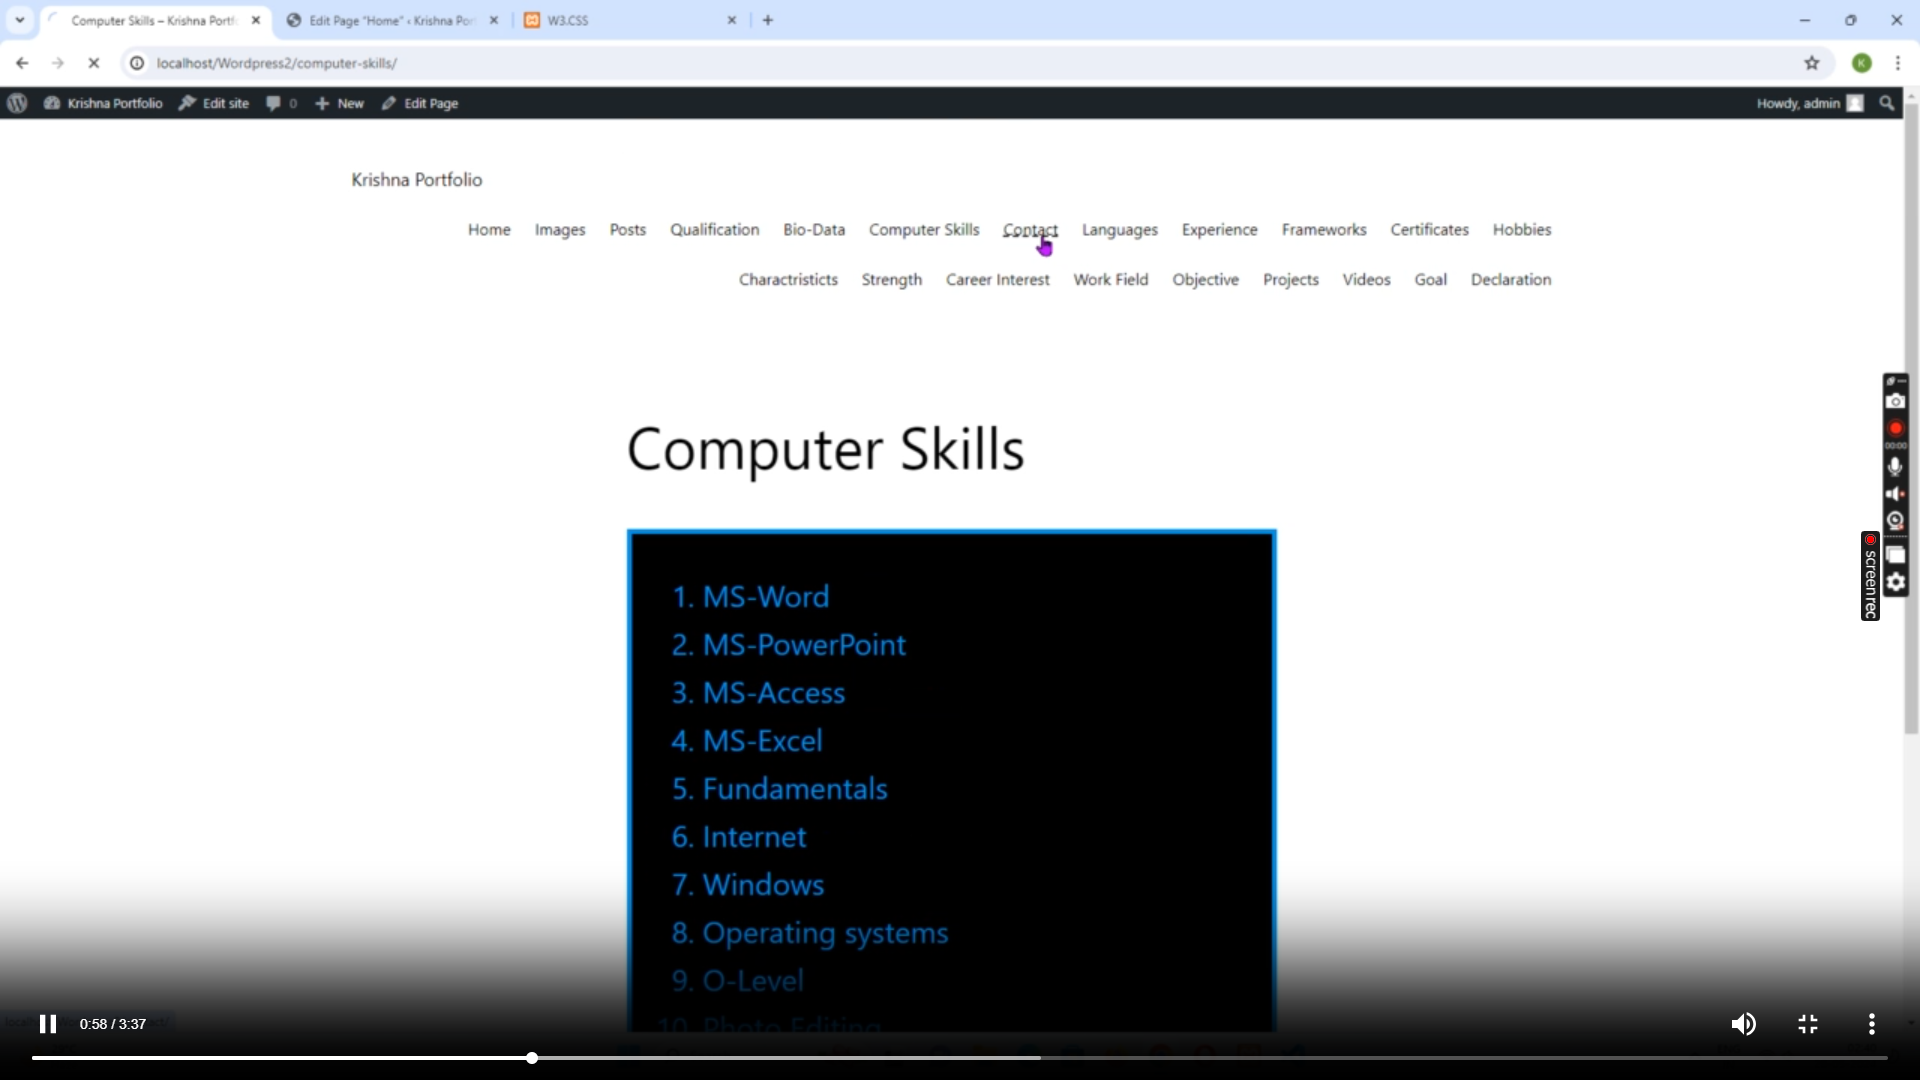Open a new browser tab

tap(768, 20)
